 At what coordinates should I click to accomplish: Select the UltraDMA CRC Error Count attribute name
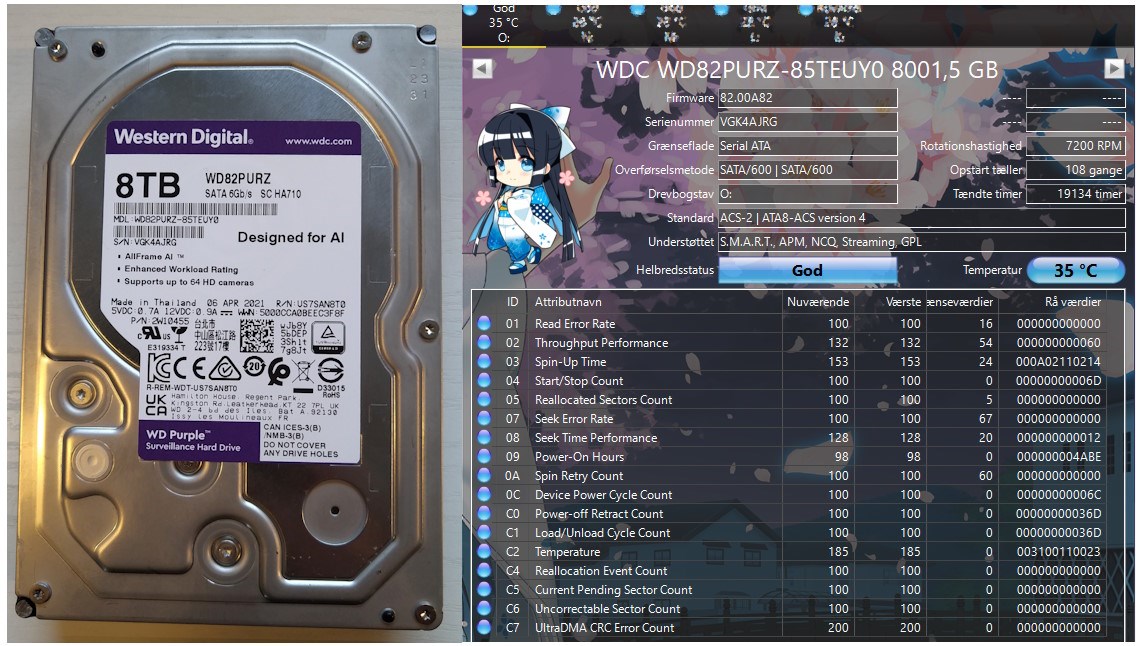[605, 627]
